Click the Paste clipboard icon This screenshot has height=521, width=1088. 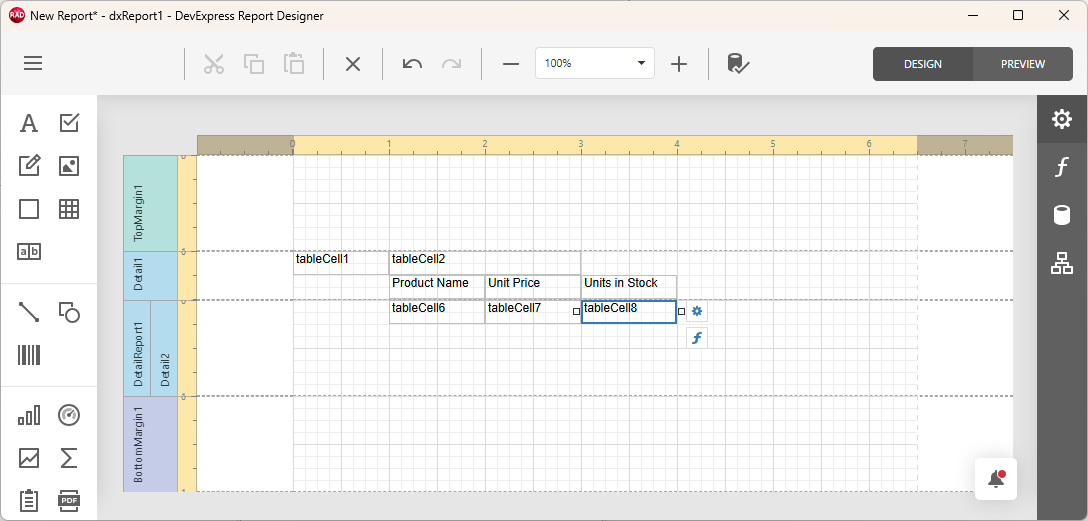[294, 64]
